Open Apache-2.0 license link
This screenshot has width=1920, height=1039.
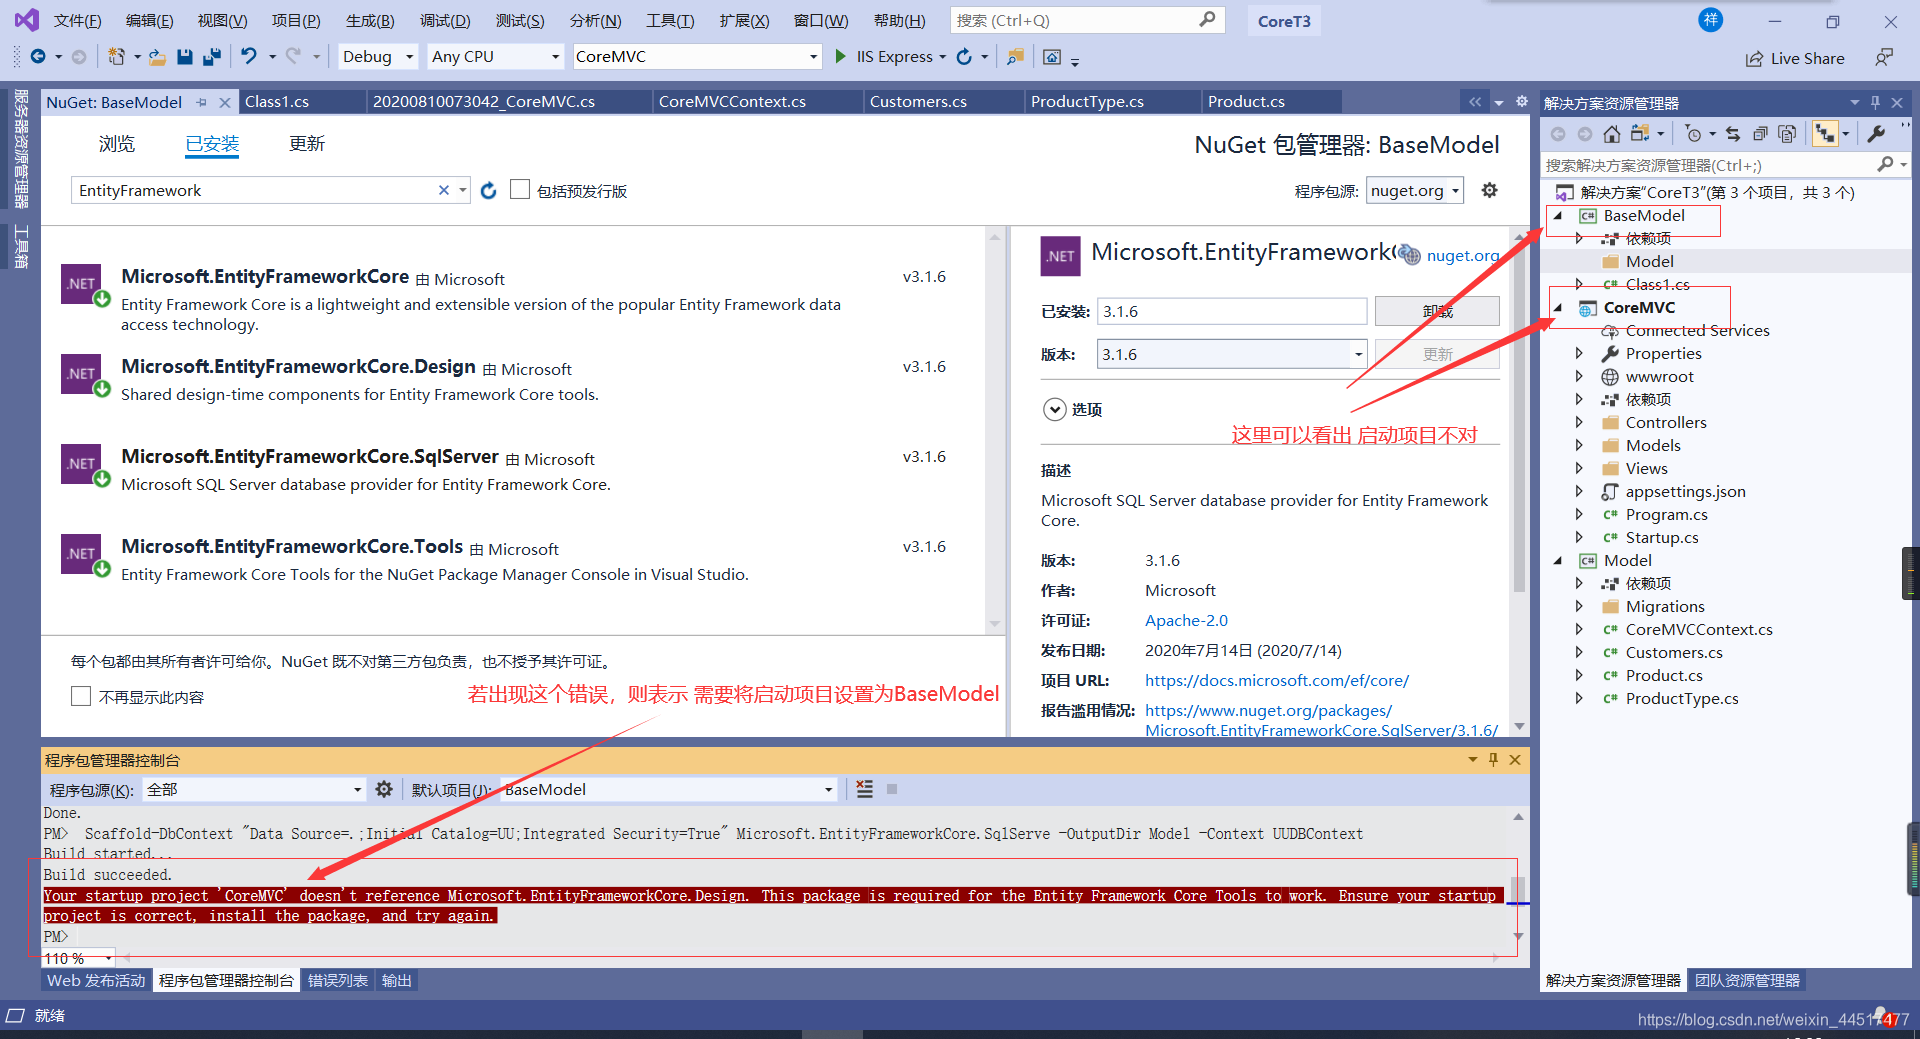coord(1186,620)
